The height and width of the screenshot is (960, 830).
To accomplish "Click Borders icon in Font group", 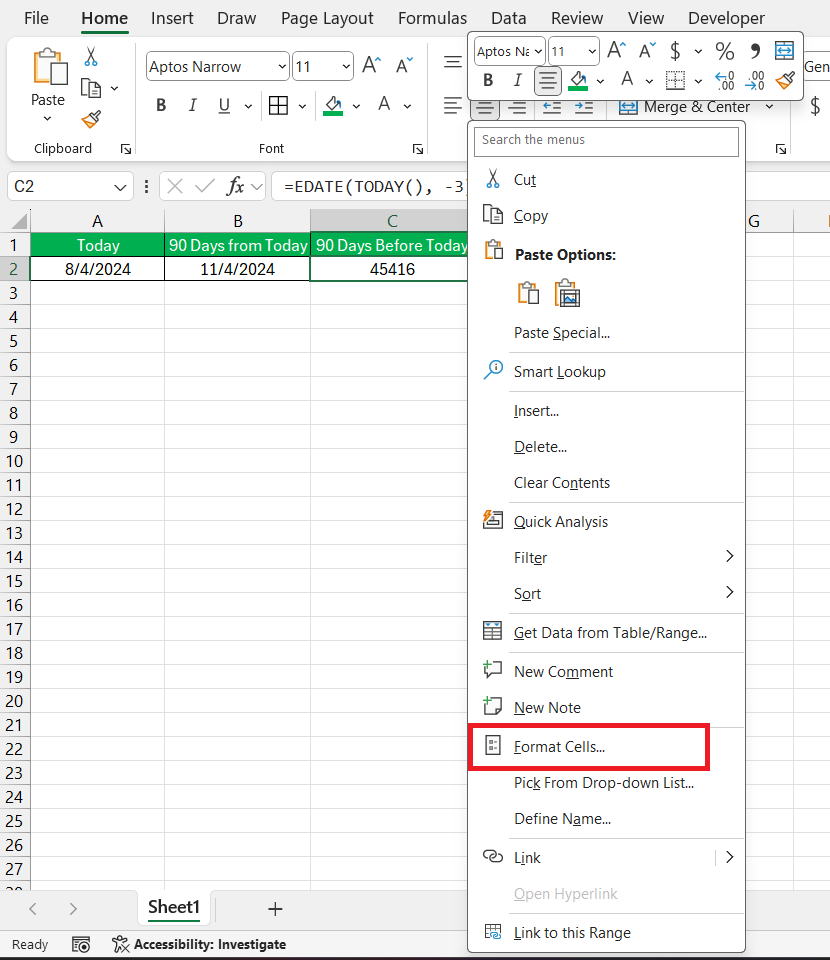I will (x=279, y=105).
